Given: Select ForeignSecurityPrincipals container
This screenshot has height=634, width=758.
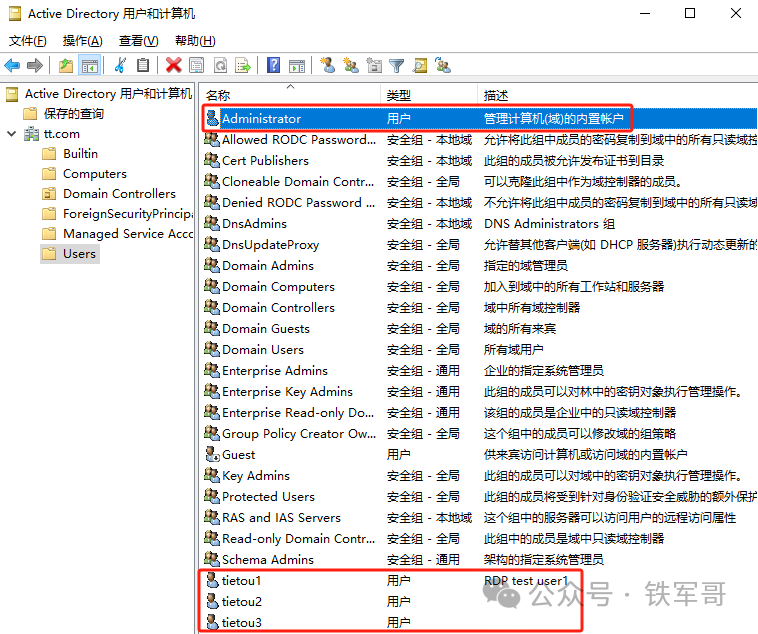Looking at the screenshot, I should point(128,214).
